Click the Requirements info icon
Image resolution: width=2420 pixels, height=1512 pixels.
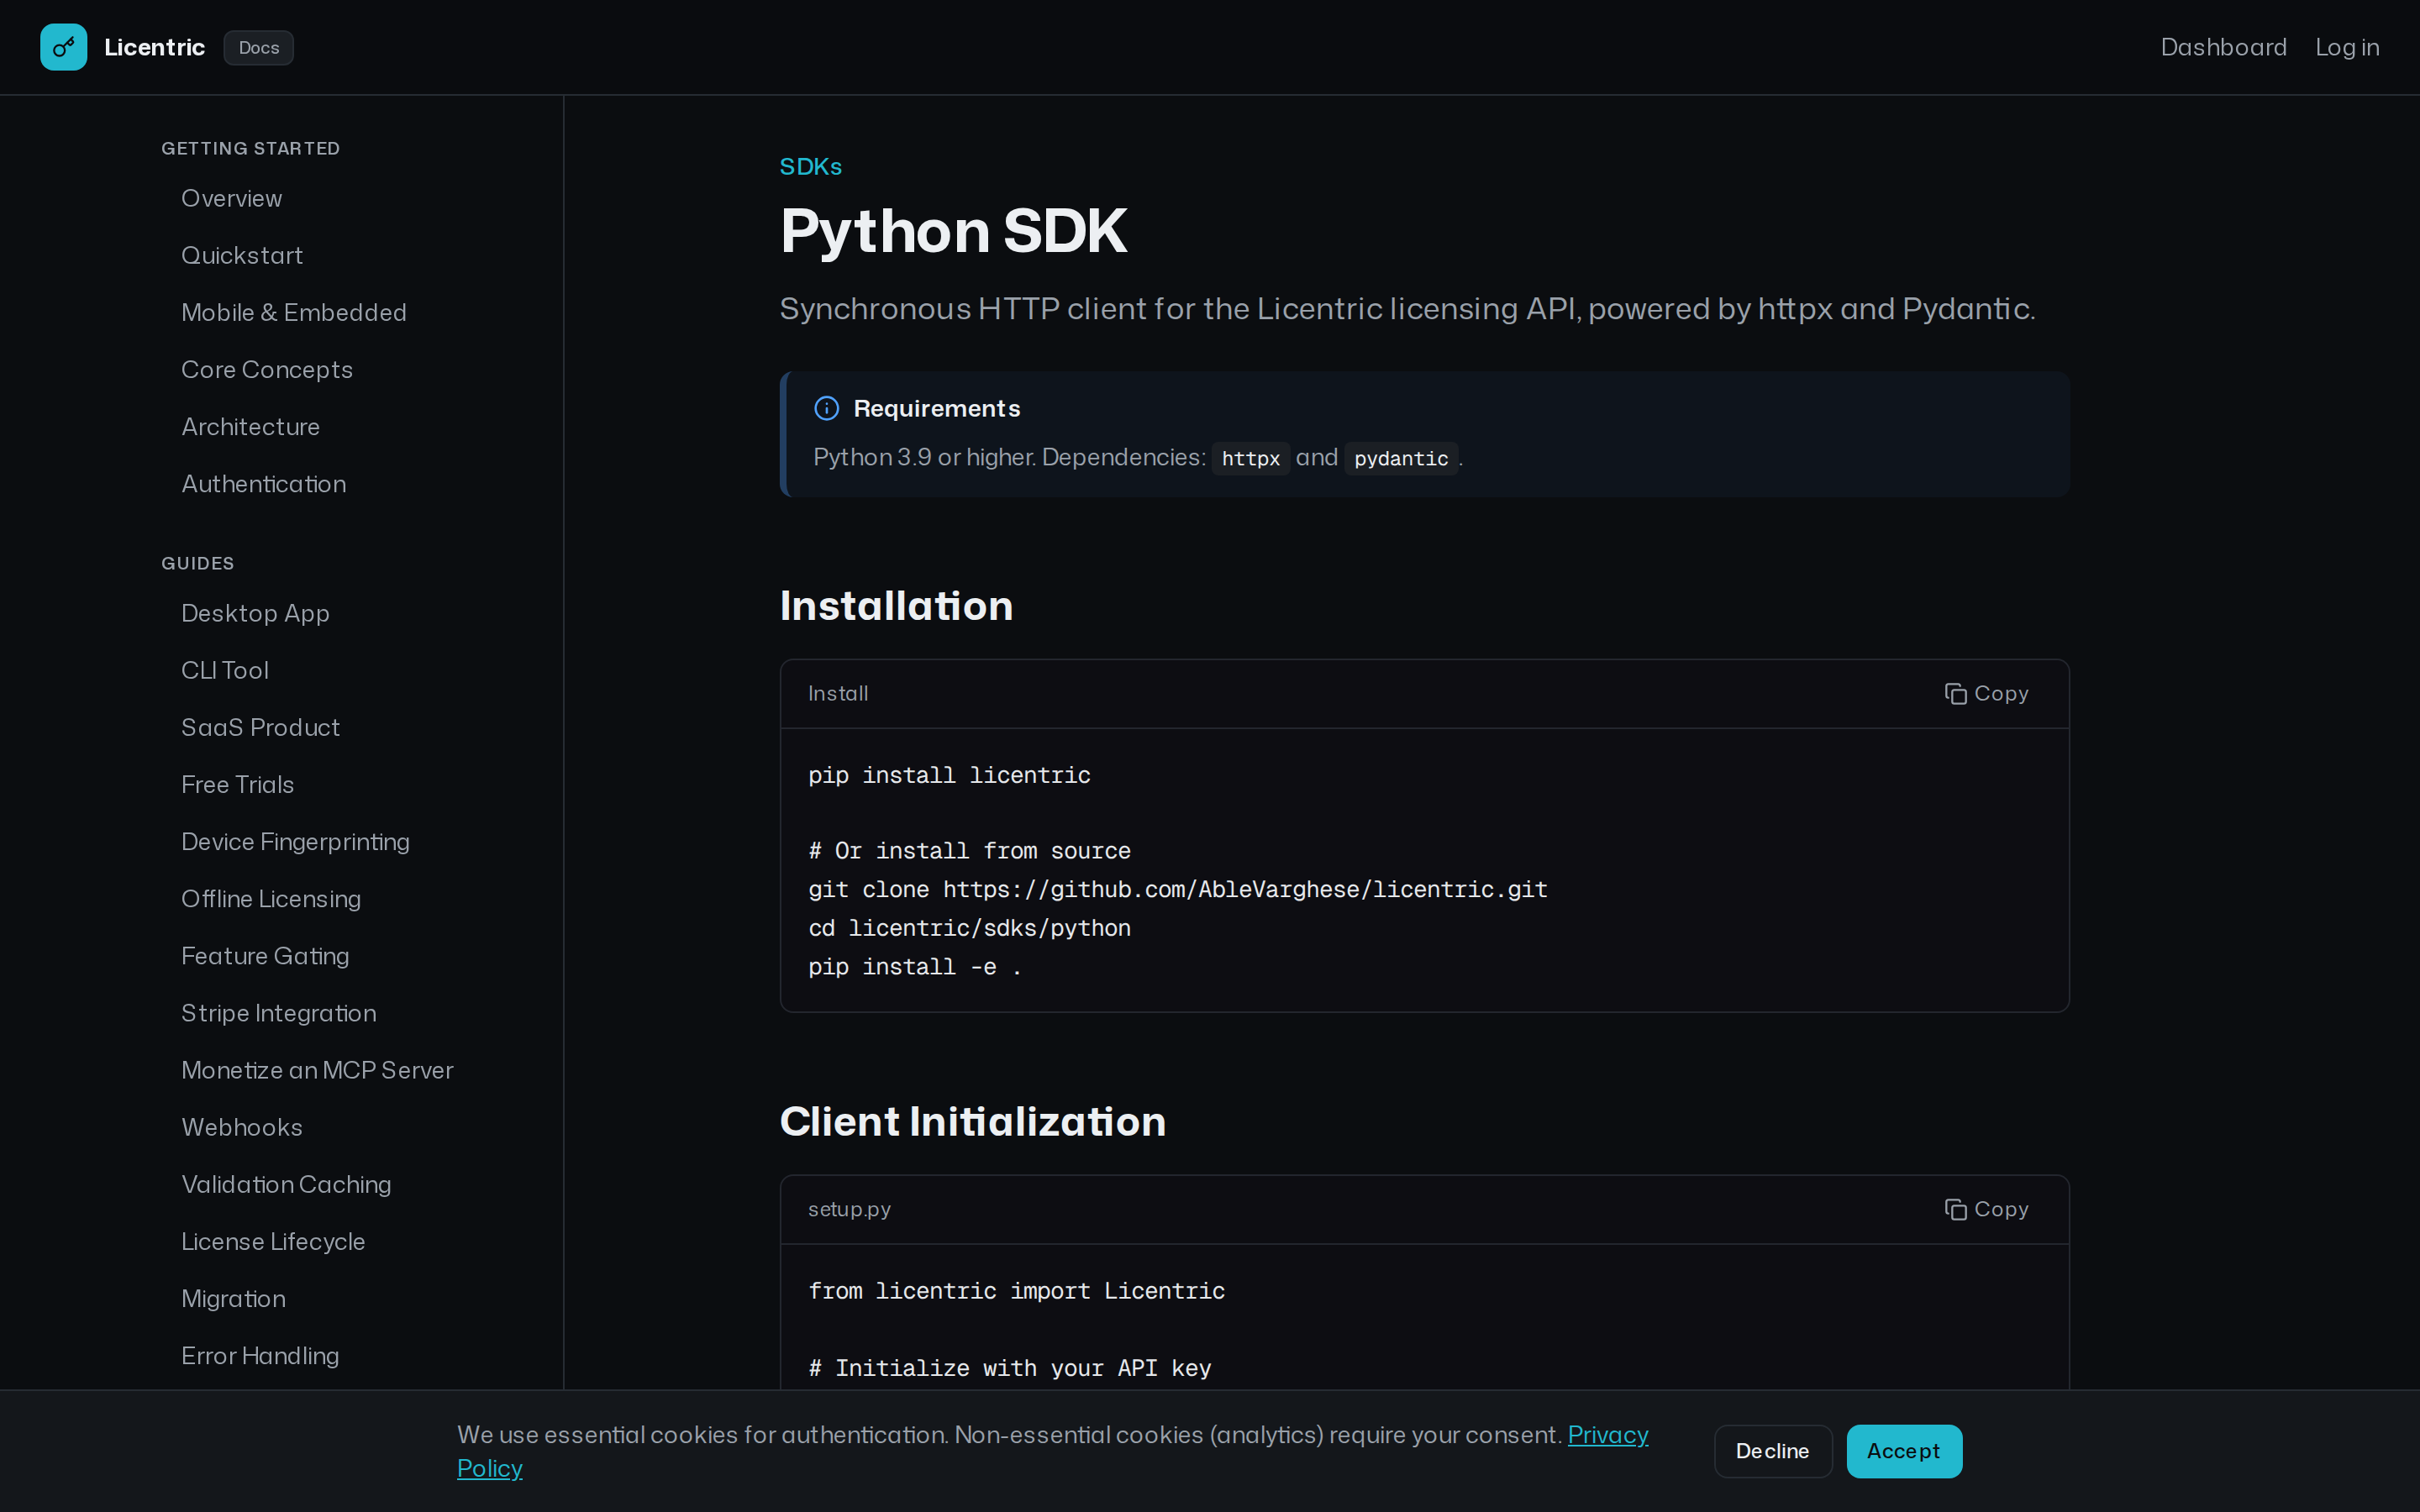(826, 408)
